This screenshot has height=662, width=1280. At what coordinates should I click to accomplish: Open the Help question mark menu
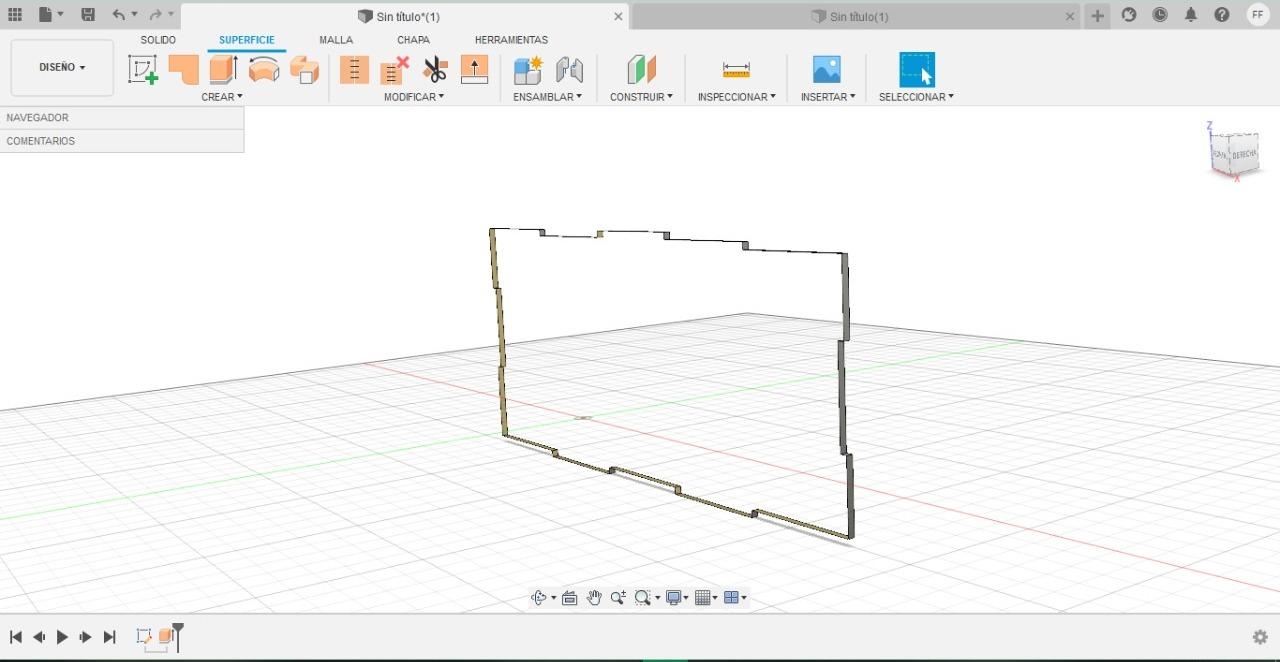point(1222,15)
